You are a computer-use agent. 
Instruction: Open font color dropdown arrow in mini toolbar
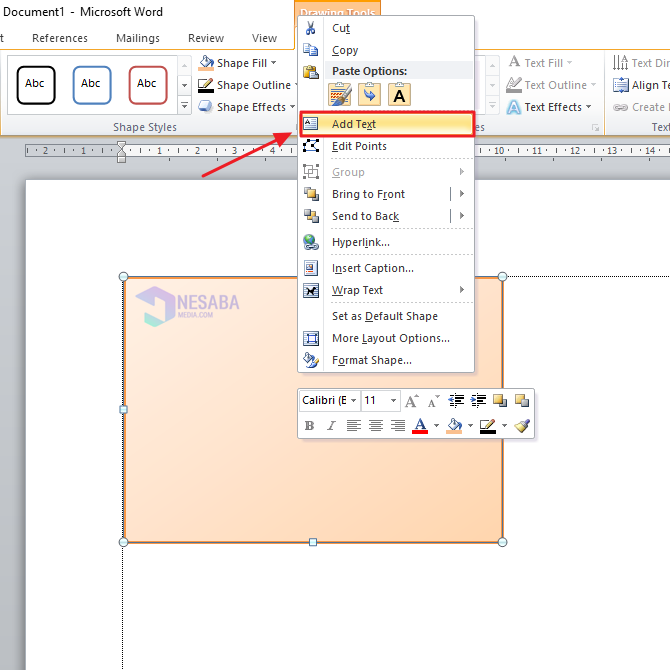click(436, 426)
